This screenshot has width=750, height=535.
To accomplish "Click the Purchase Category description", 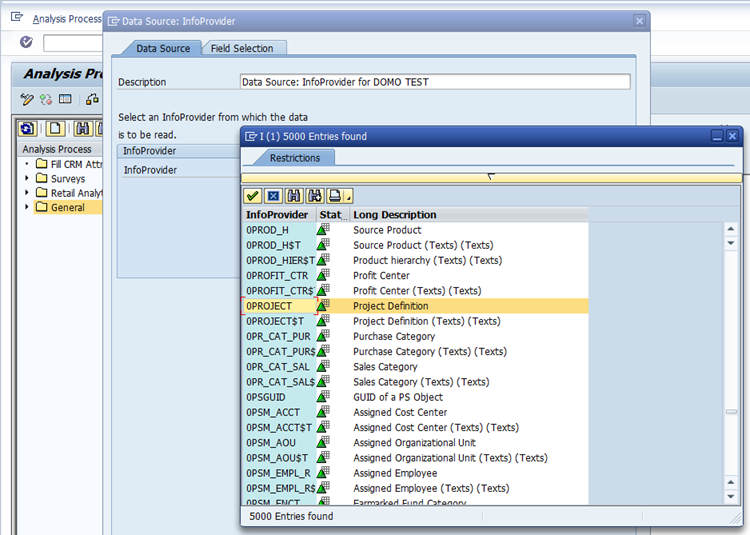I will 394,337.
